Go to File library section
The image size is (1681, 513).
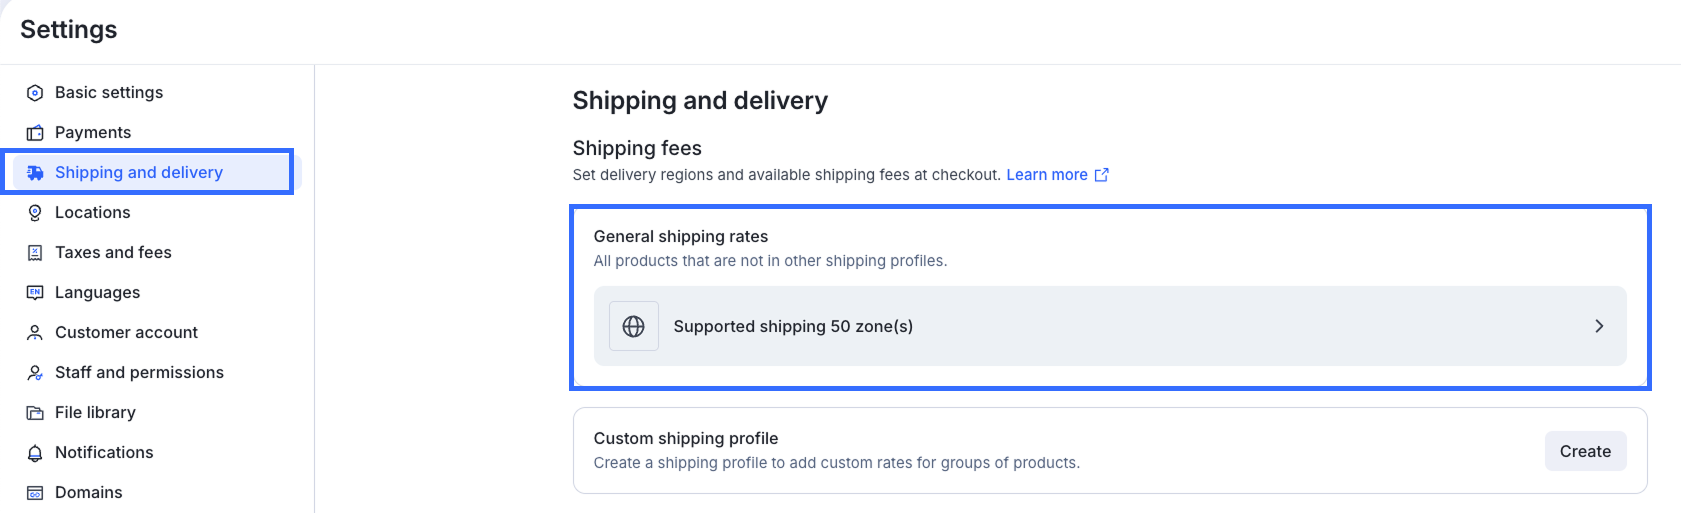(x=95, y=412)
